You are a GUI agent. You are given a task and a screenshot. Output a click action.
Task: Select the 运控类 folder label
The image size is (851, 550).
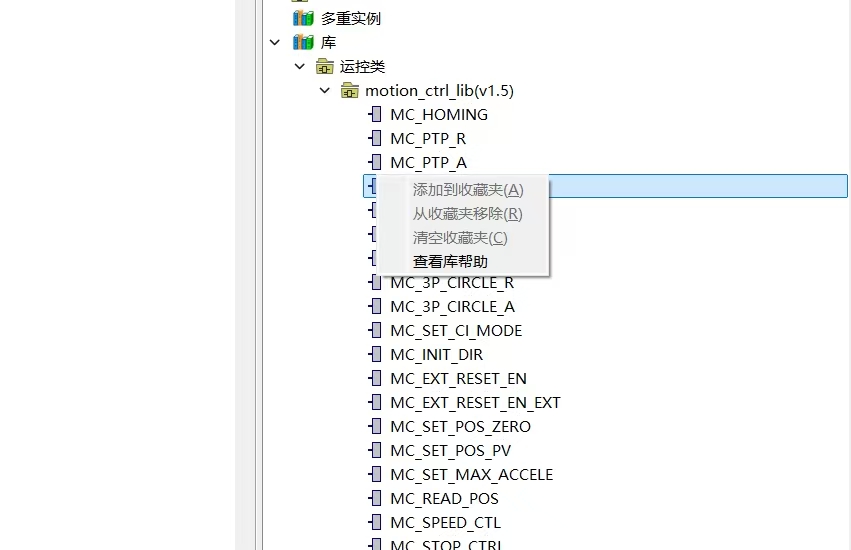click(363, 66)
